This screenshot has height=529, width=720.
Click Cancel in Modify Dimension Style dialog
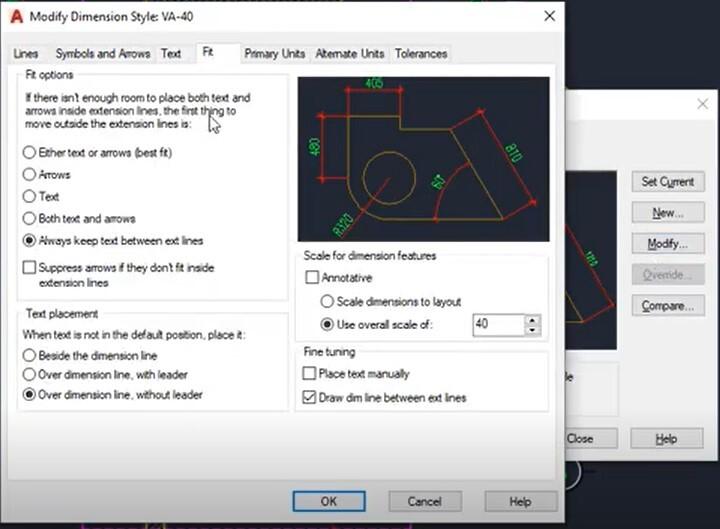pyautogui.click(x=425, y=501)
